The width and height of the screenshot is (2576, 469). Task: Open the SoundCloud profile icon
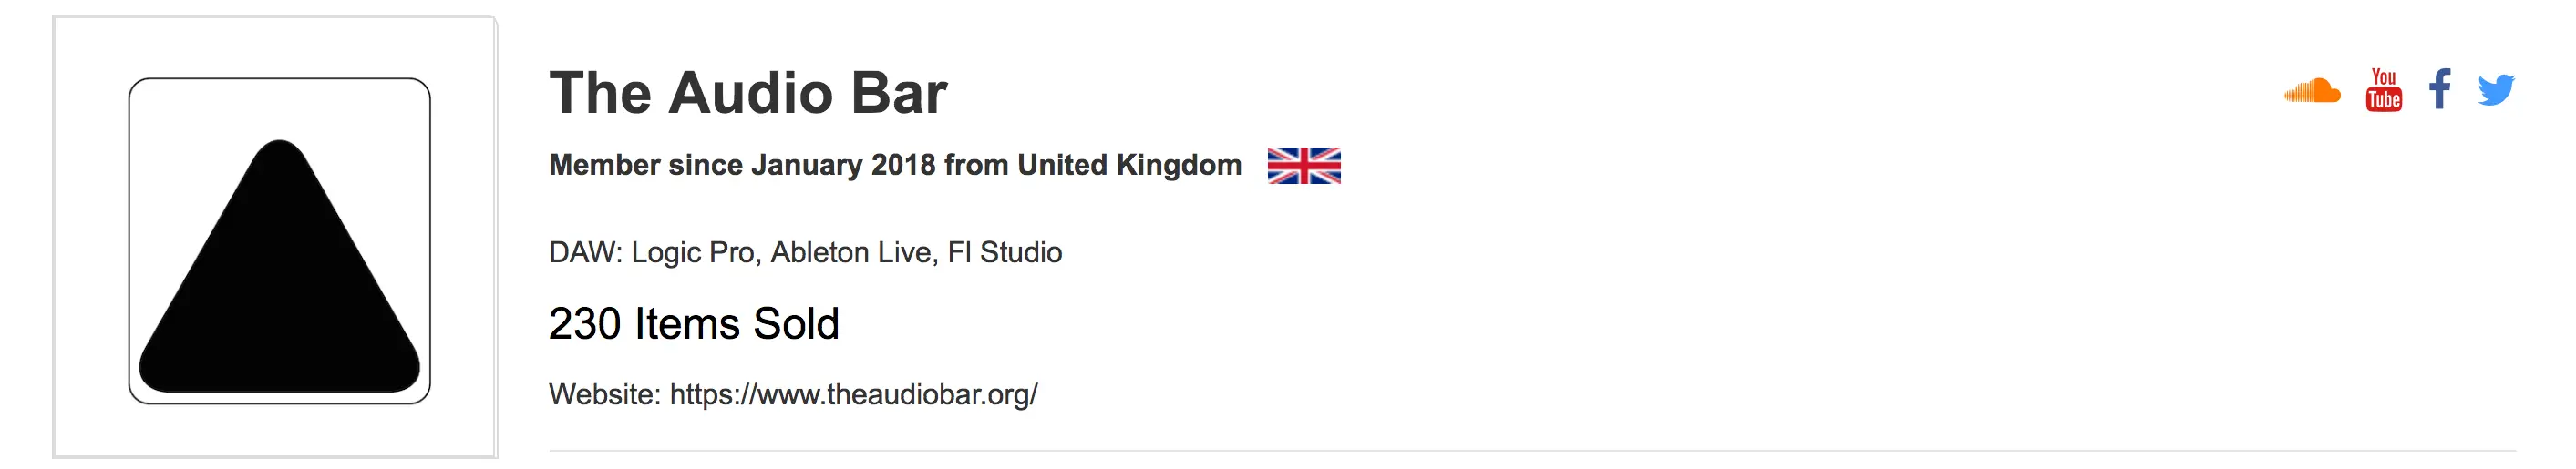(2312, 91)
